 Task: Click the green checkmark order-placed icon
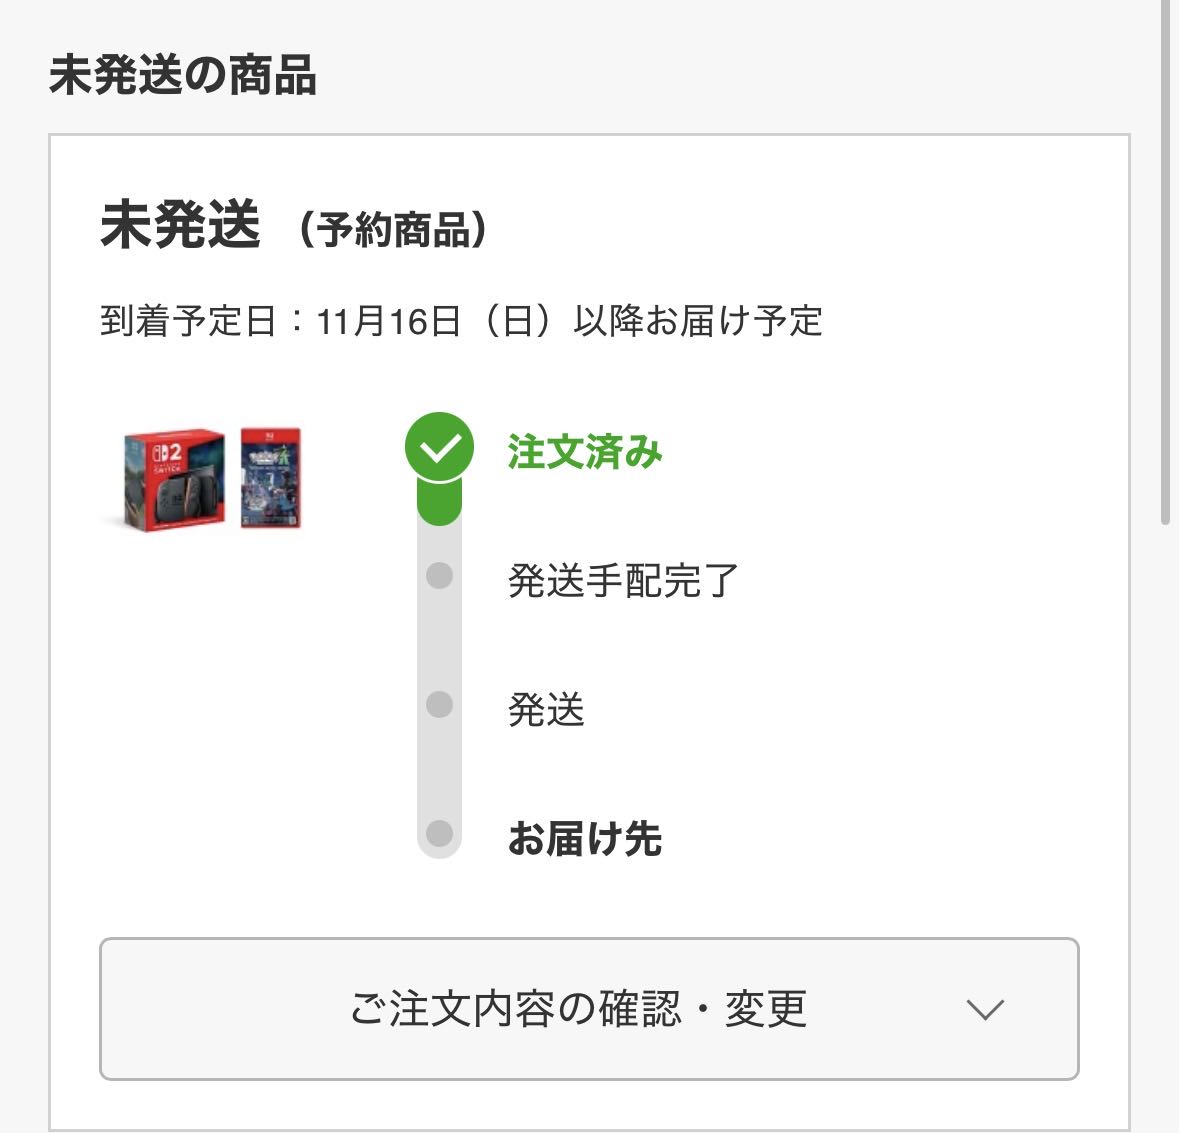439,447
